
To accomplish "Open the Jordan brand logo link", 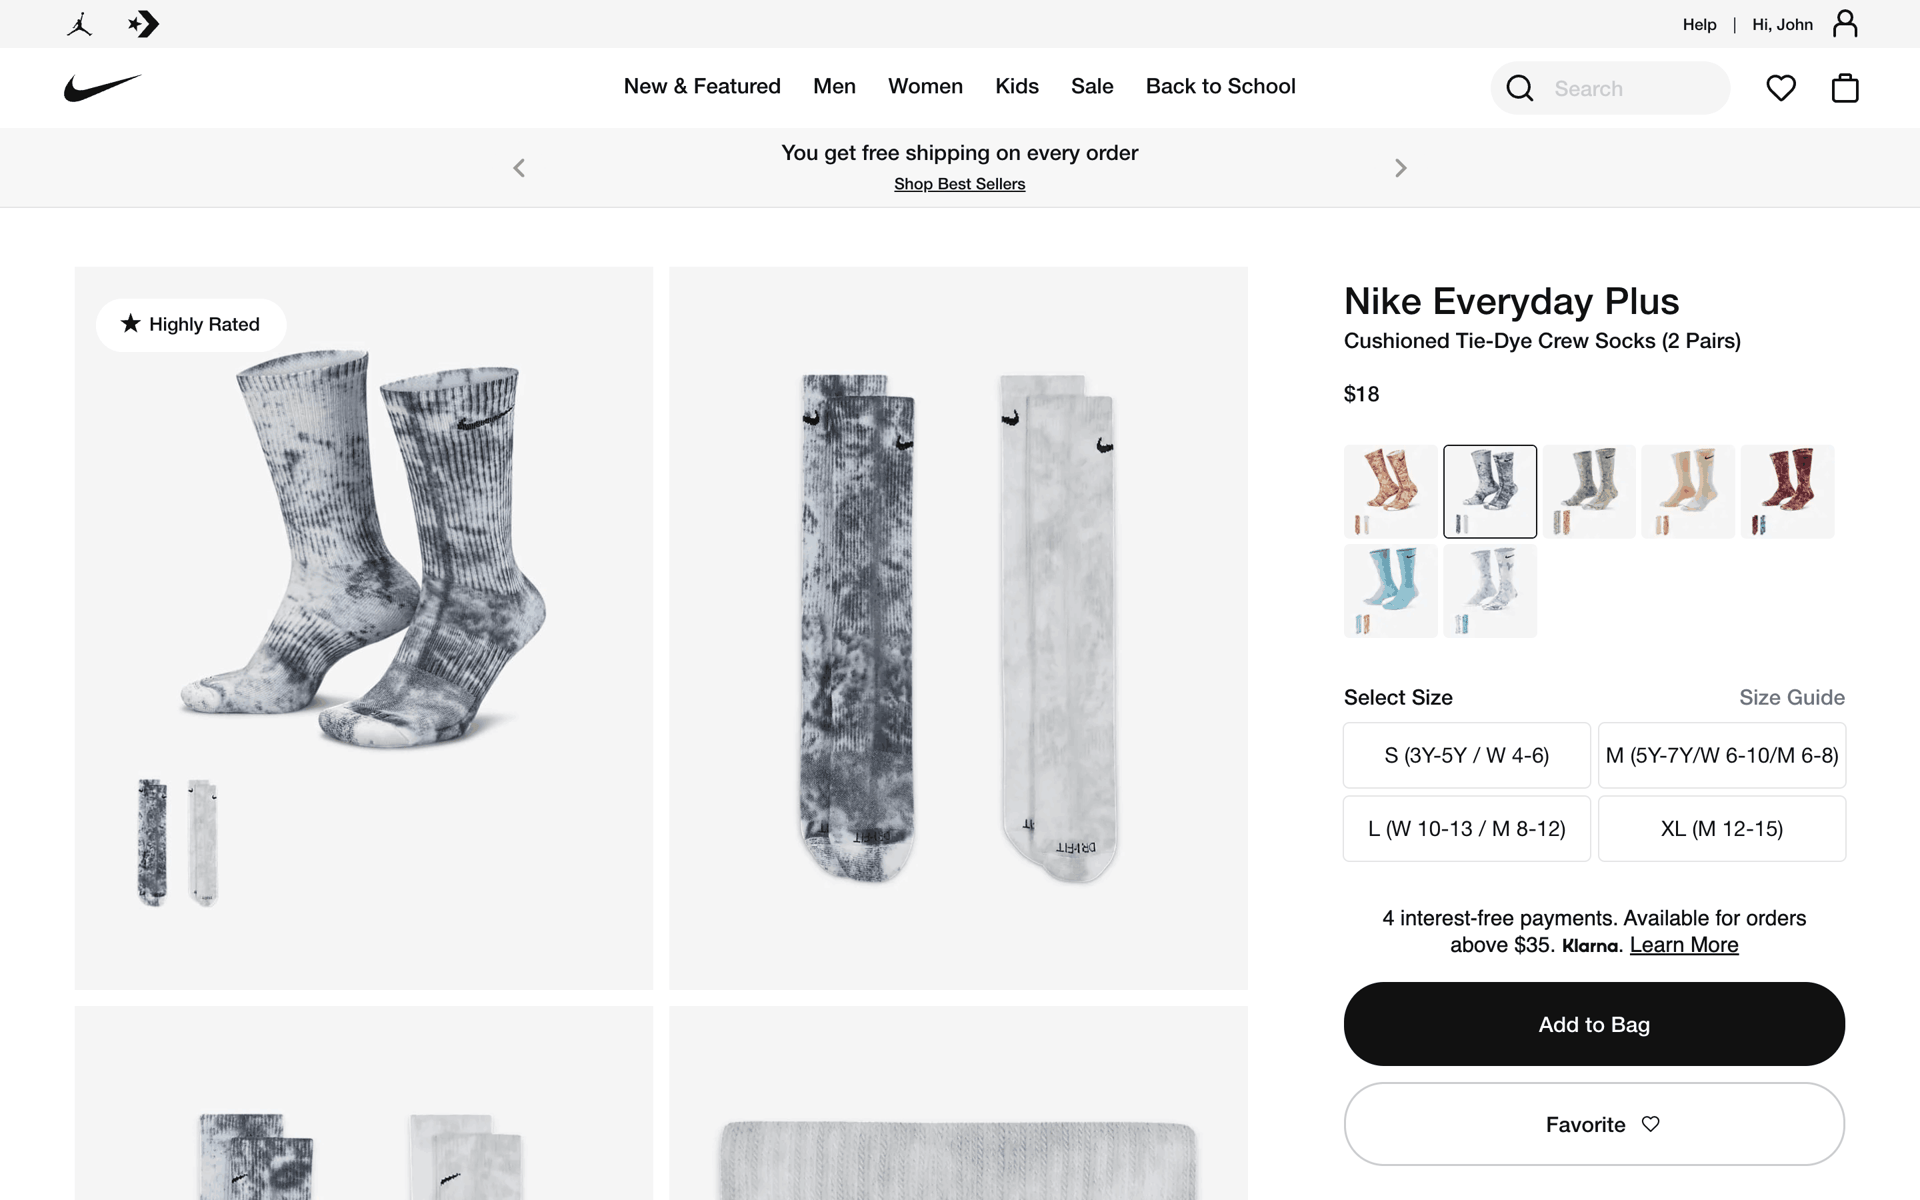I will point(80,24).
